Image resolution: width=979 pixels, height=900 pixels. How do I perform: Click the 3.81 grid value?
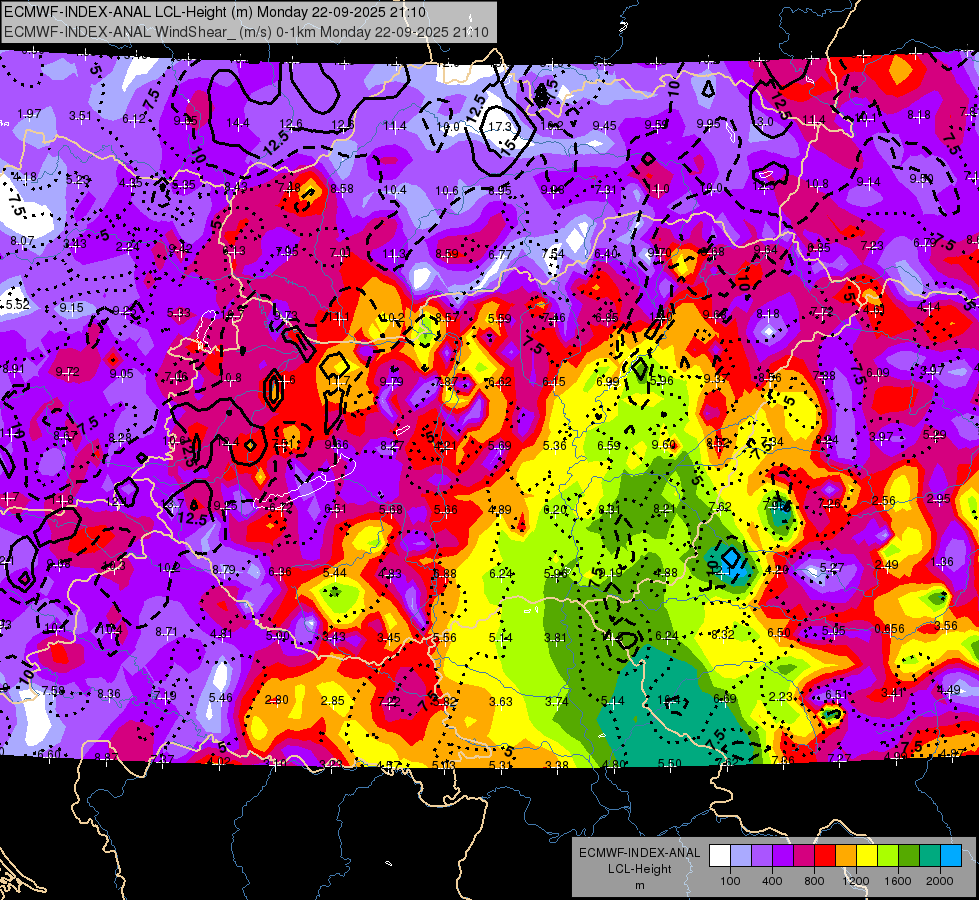pyautogui.click(x=555, y=638)
